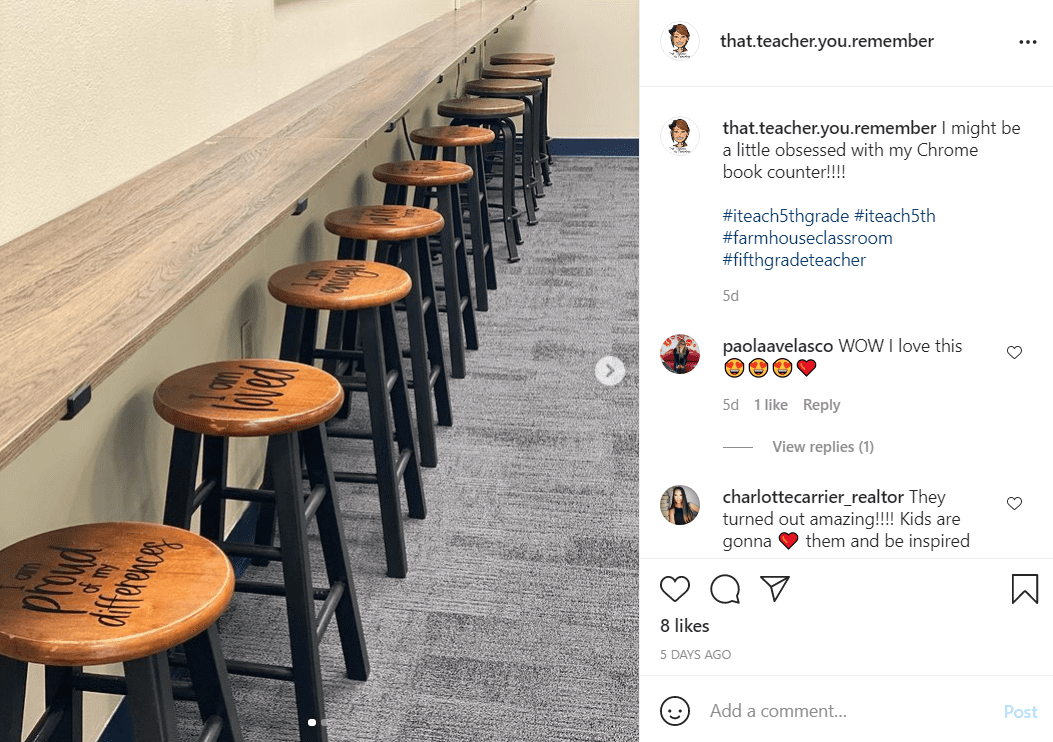Like charlottecarrier_realtor's comment heart

(x=1014, y=504)
